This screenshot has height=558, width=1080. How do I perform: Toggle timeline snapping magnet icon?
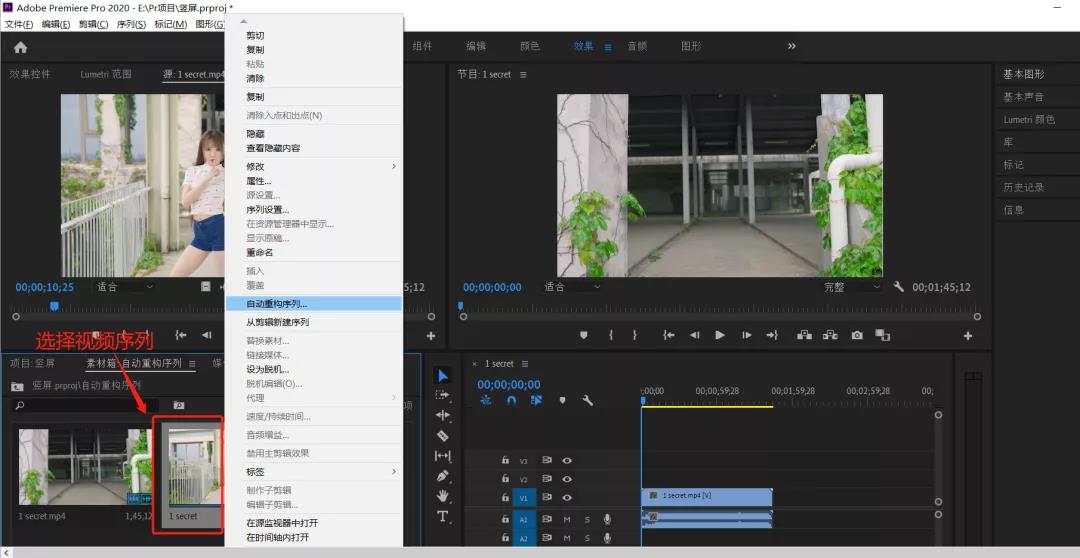(x=511, y=400)
